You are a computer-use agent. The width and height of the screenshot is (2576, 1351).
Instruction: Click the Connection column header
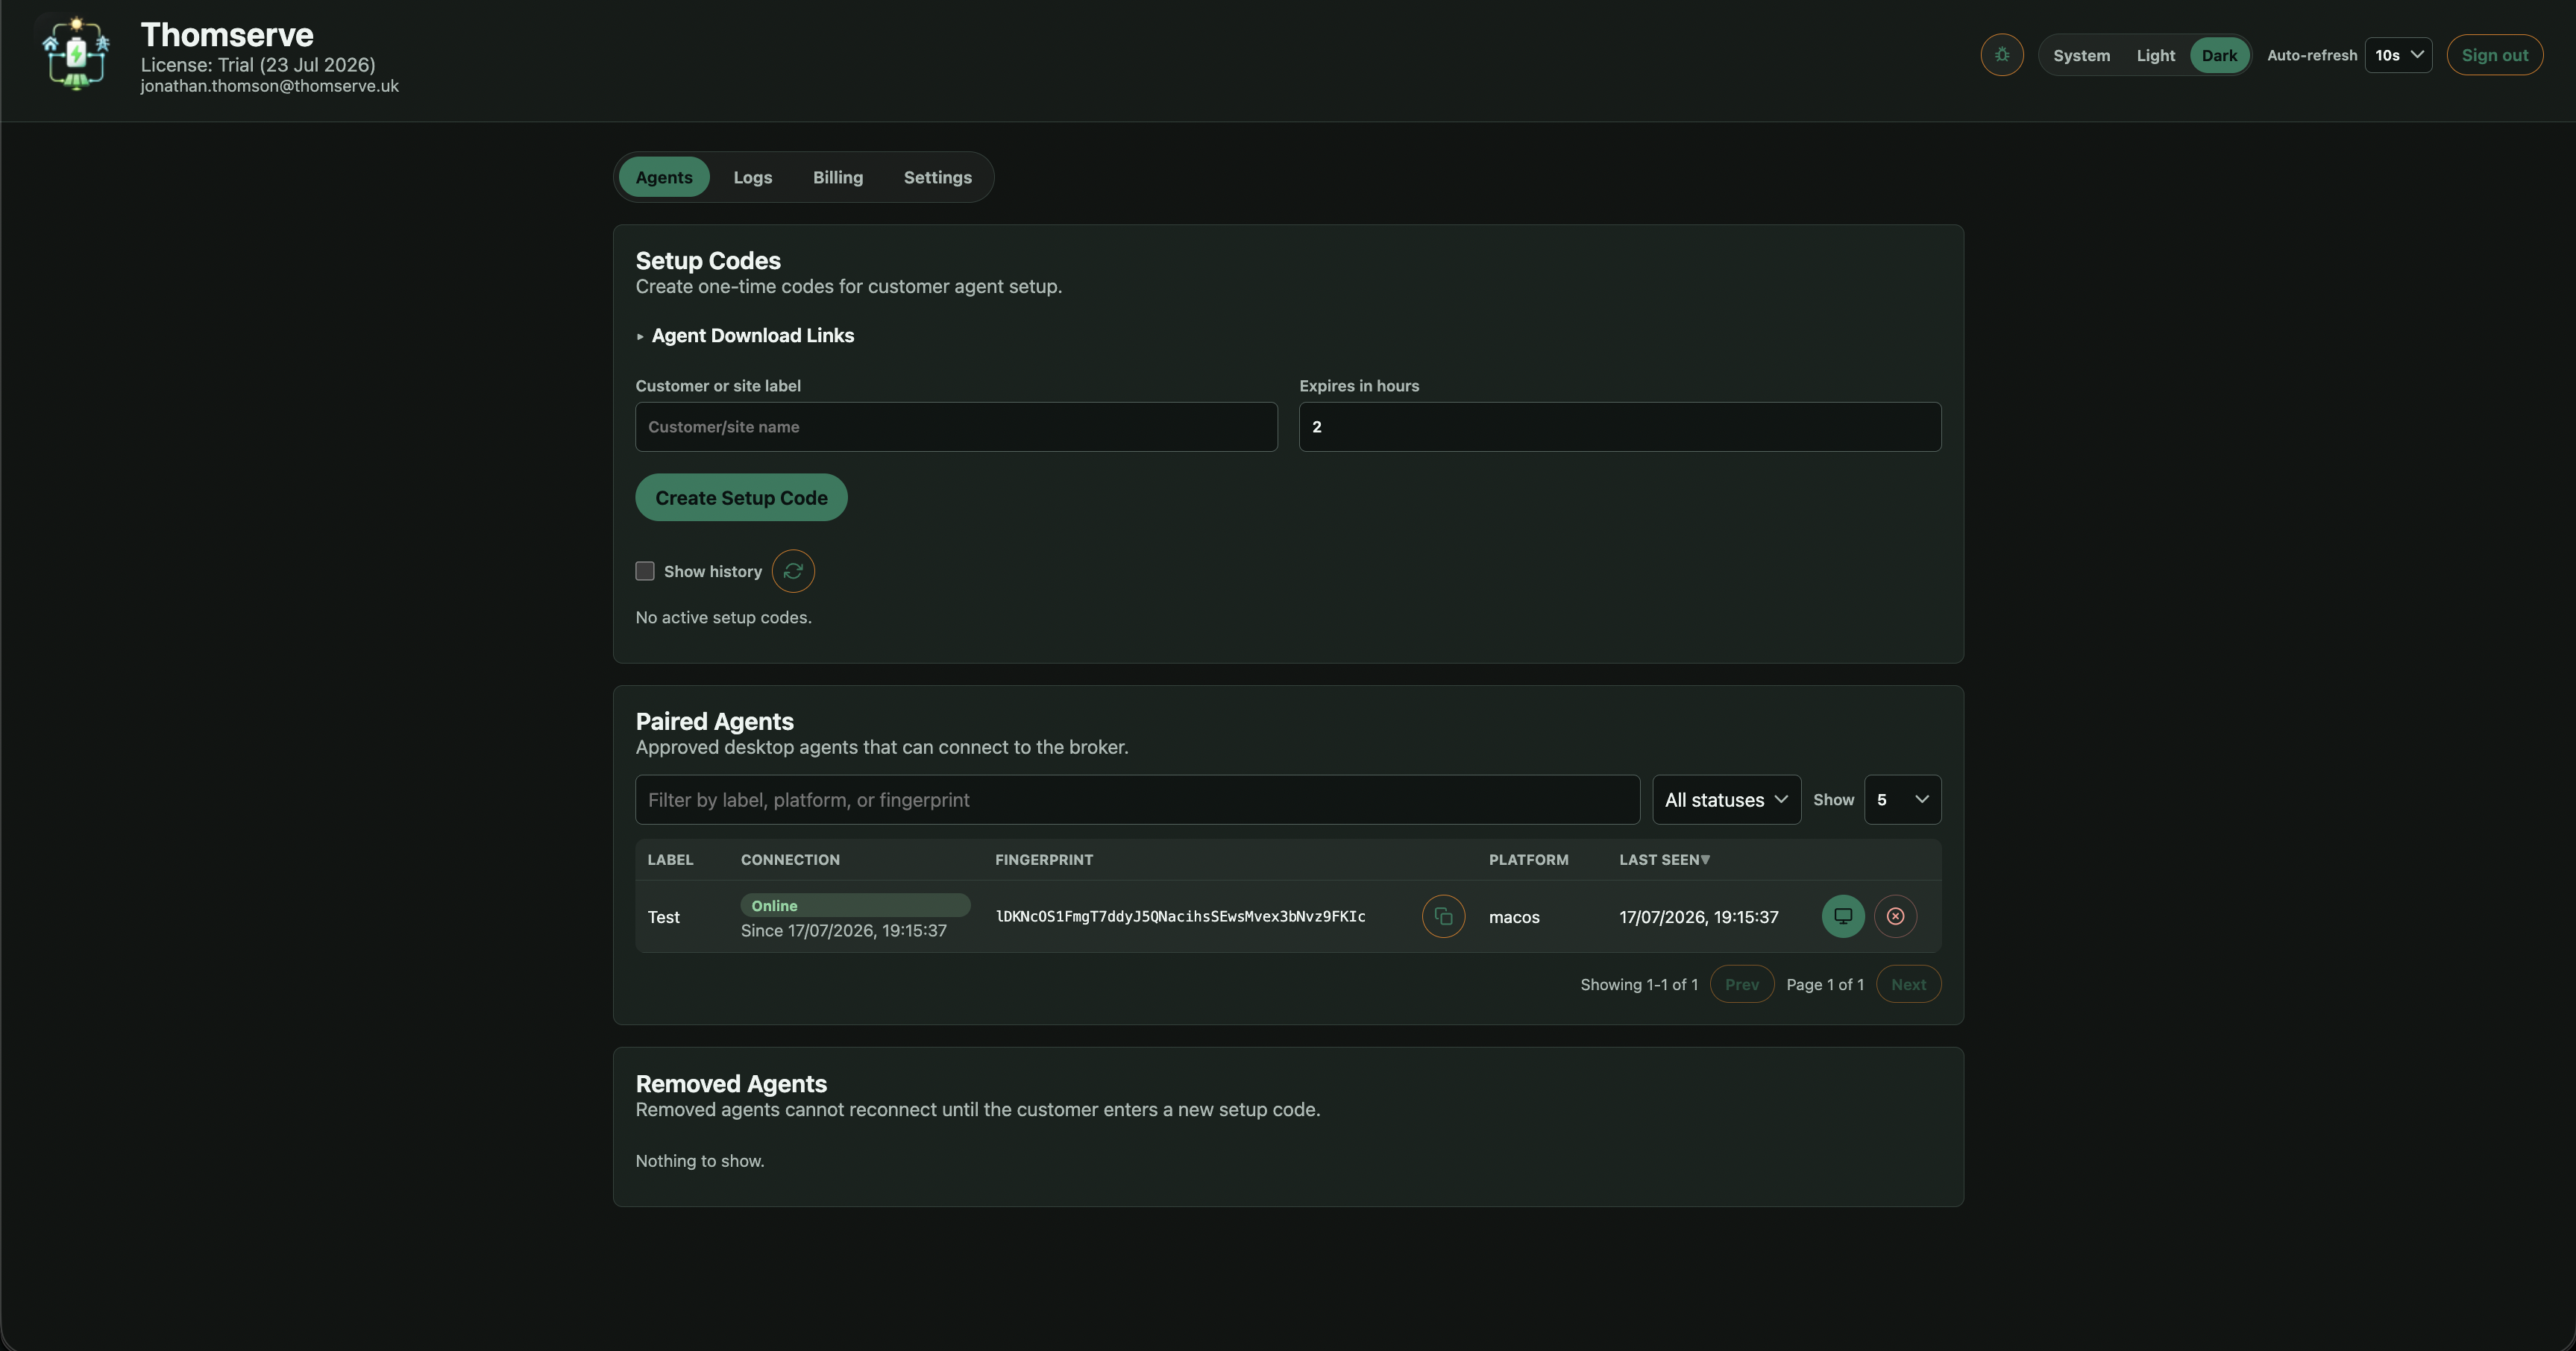click(x=790, y=860)
